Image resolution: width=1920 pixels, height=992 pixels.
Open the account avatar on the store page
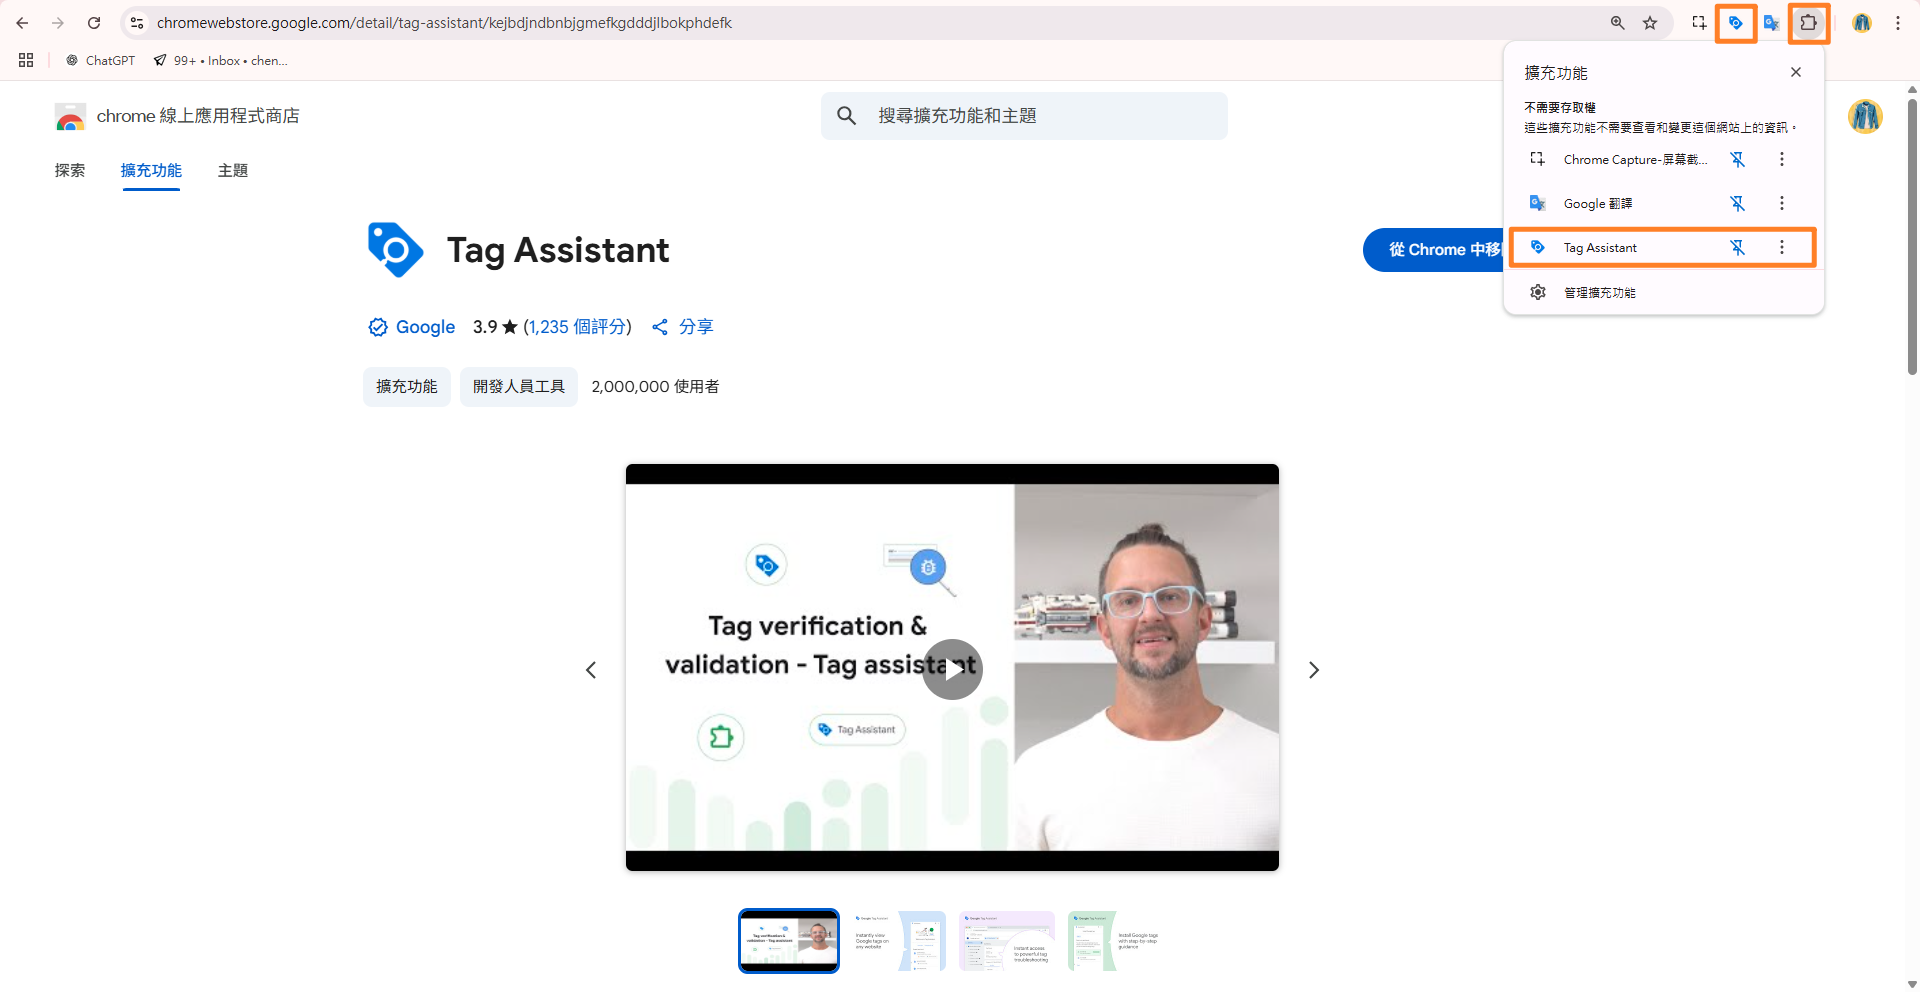[x=1865, y=116]
